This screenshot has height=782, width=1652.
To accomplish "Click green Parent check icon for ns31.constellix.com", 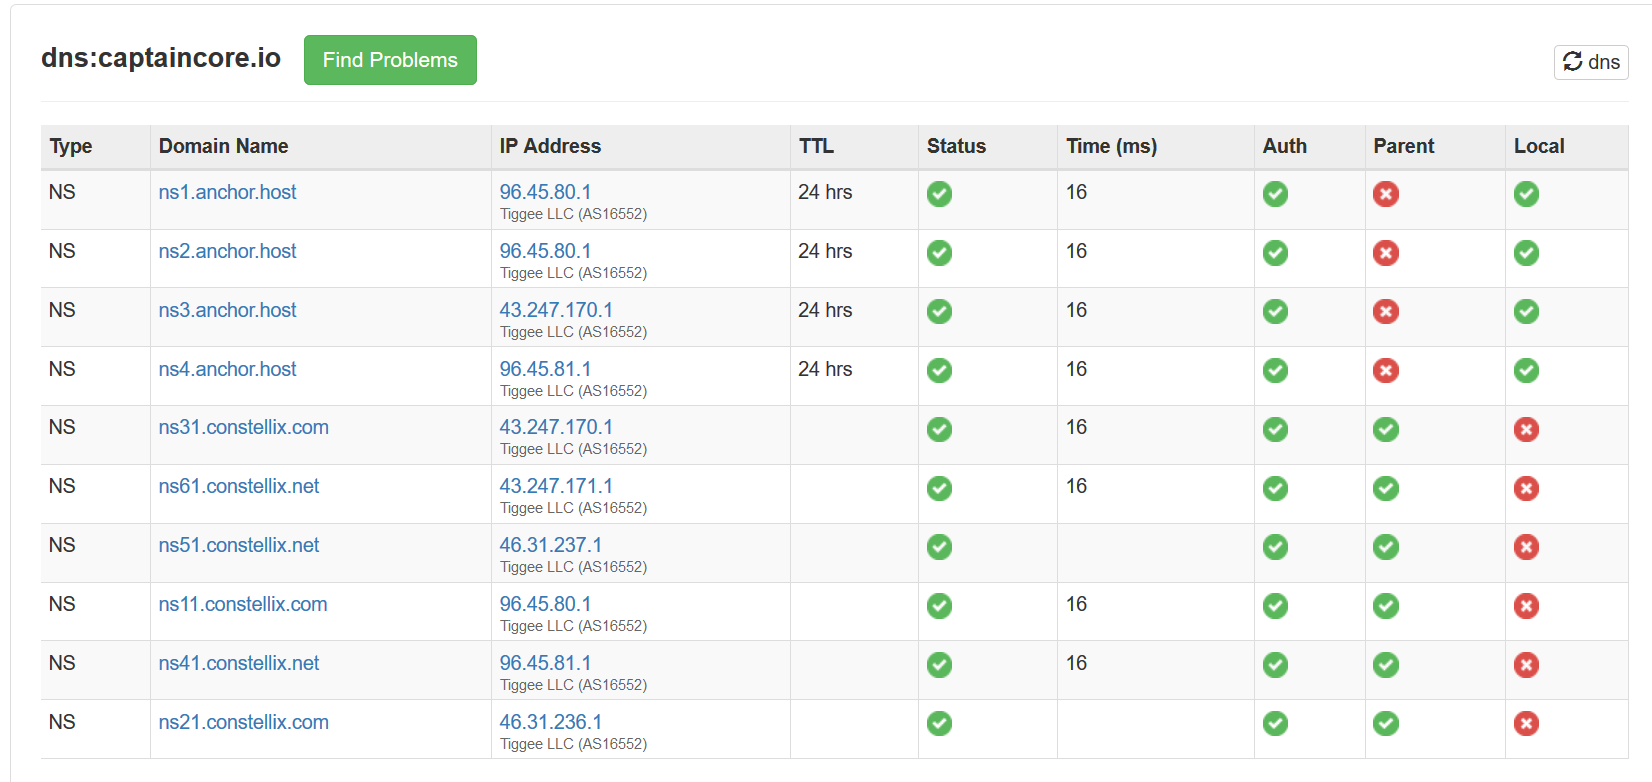I will [1385, 430].
